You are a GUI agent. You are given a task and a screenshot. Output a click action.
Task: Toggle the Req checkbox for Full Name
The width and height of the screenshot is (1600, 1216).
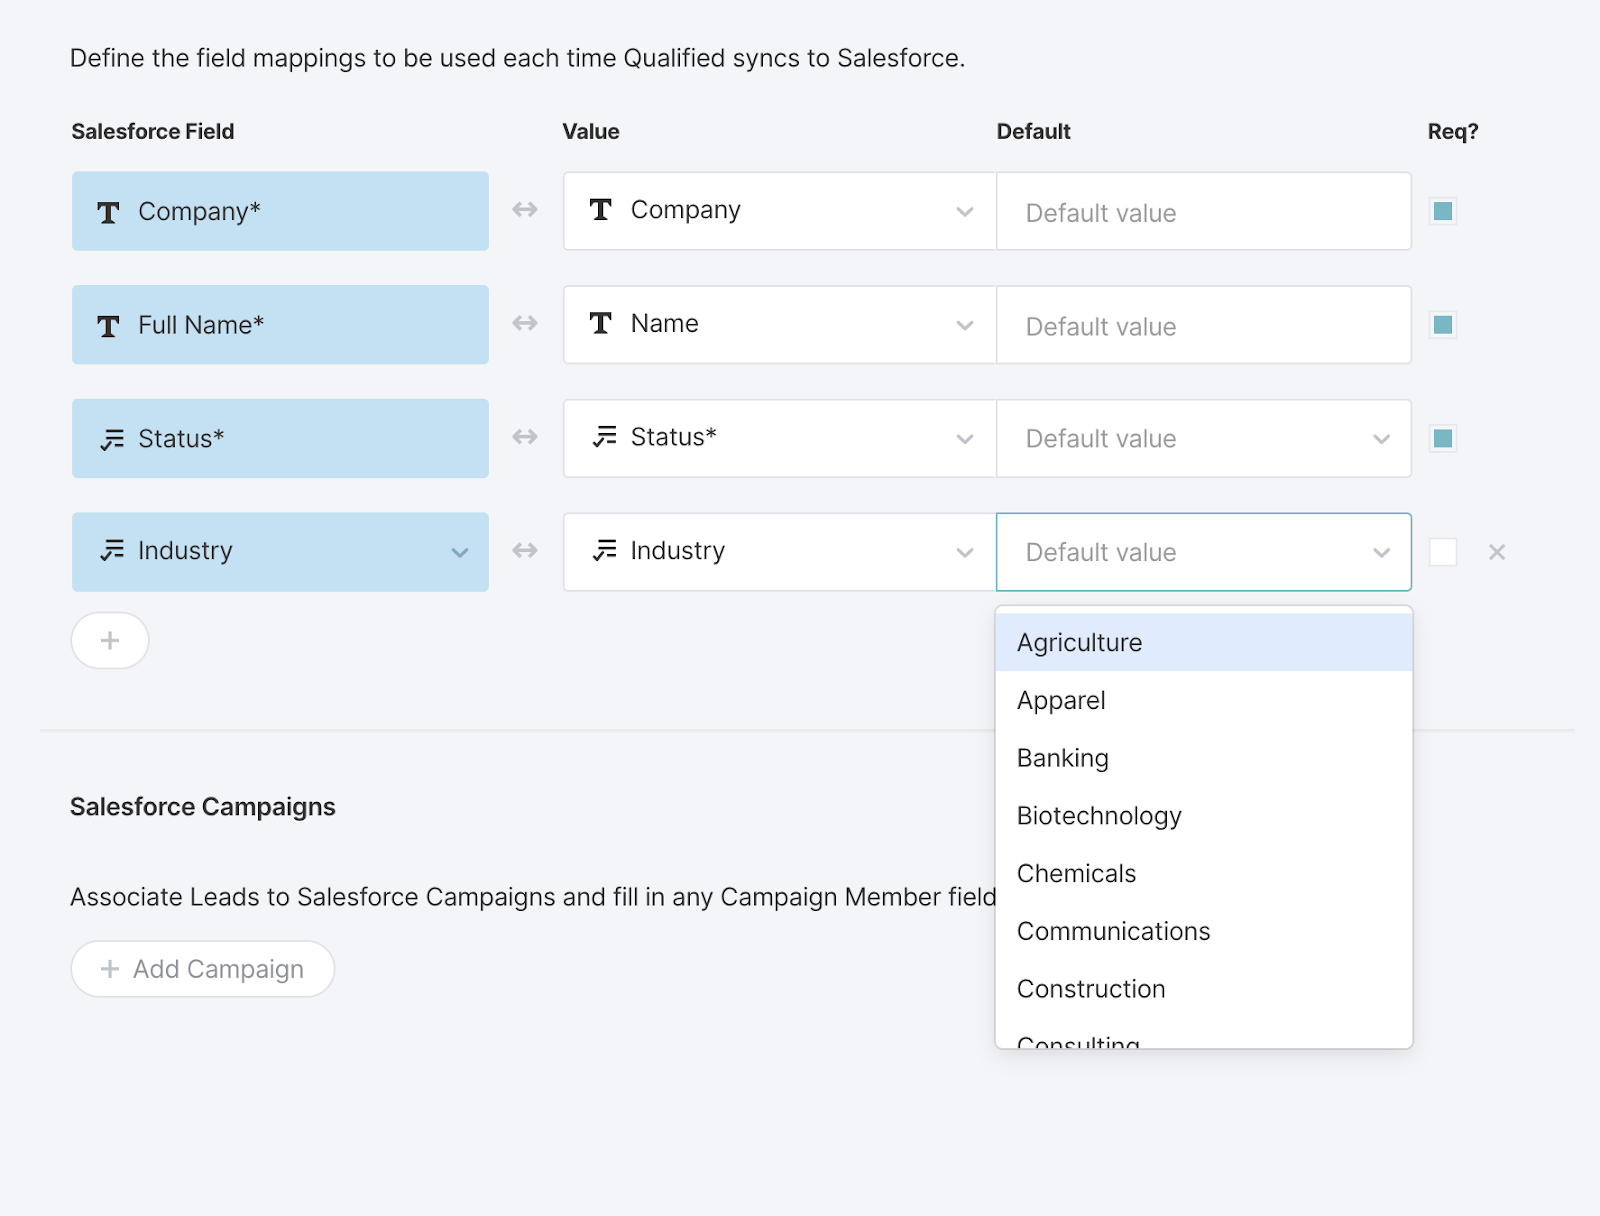[x=1442, y=324]
